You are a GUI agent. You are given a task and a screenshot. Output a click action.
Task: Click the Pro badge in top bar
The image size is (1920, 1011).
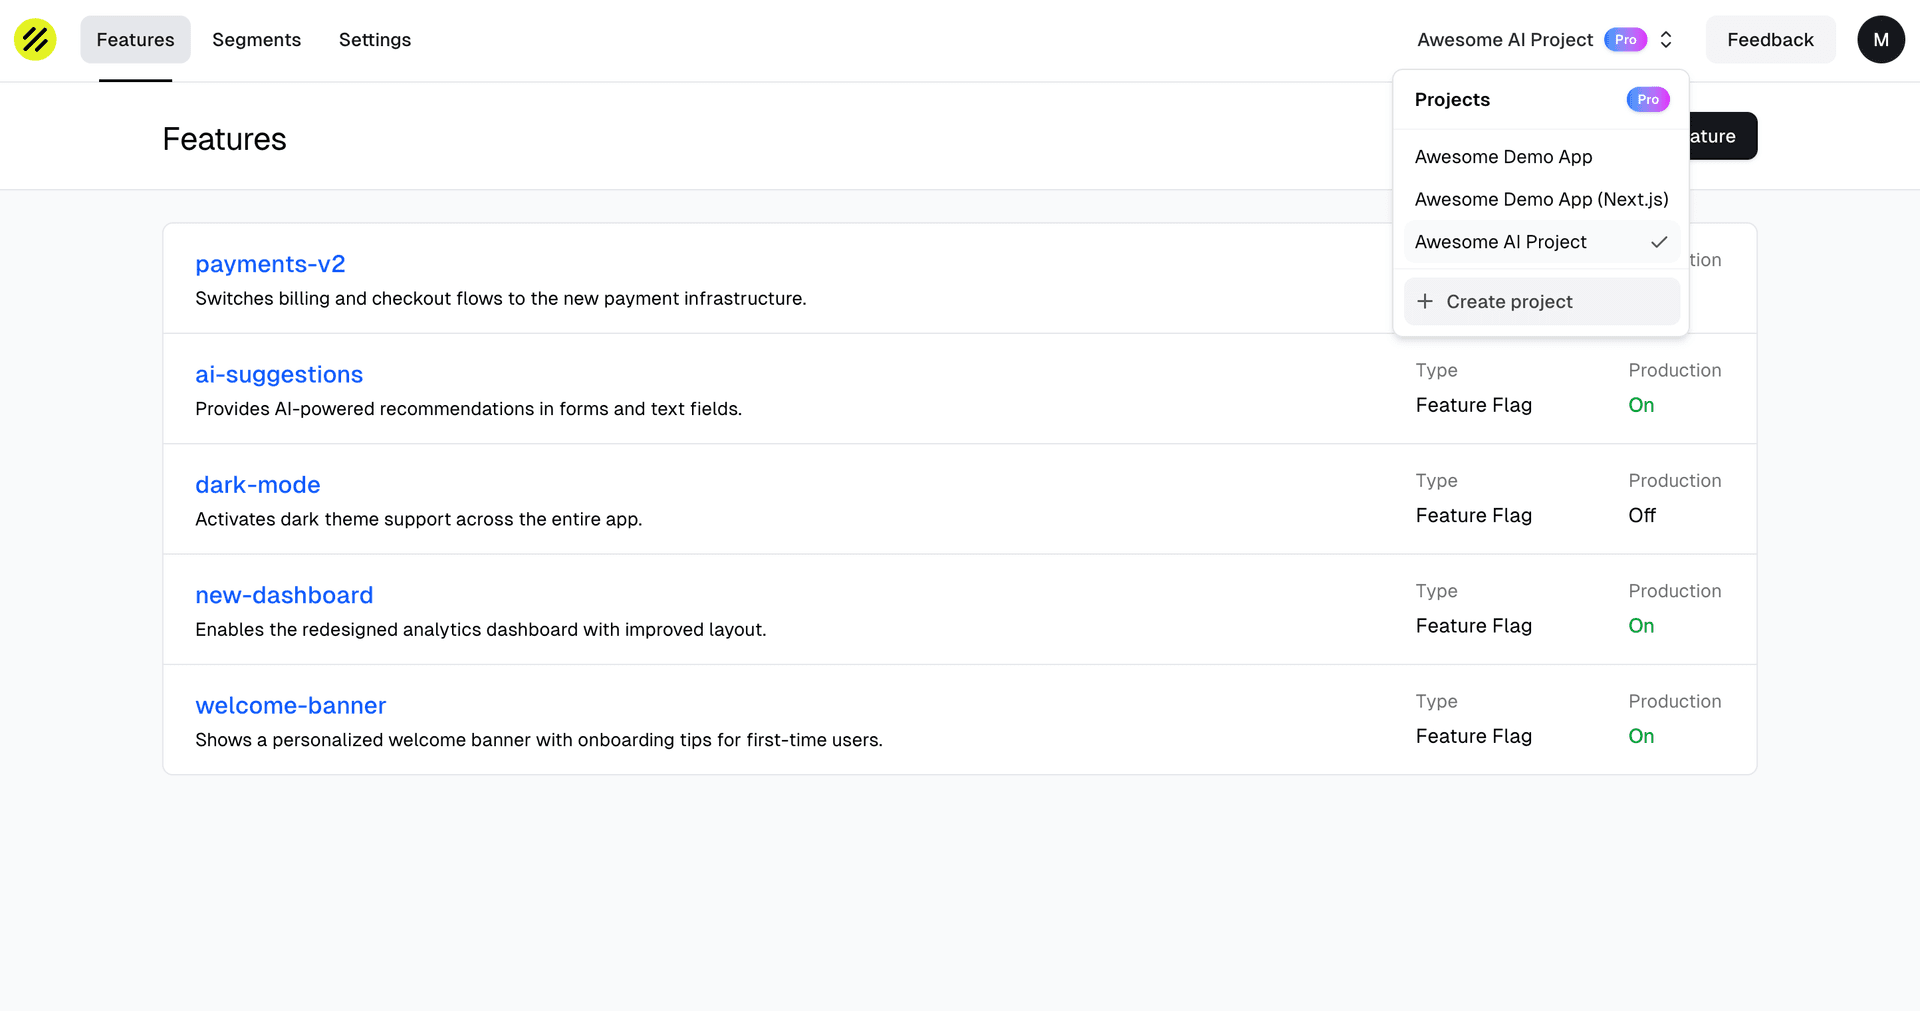tap(1625, 40)
